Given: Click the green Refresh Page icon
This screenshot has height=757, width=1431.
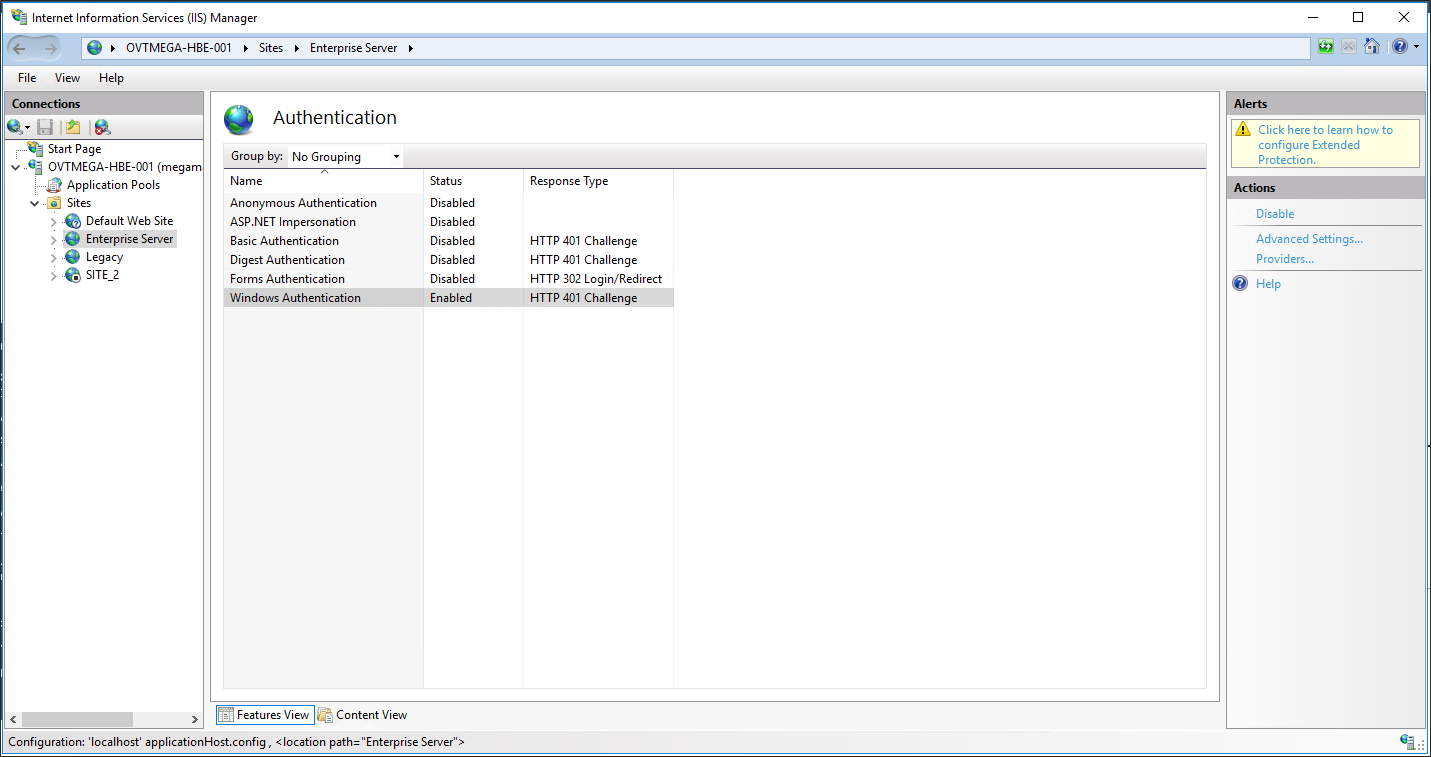Looking at the screenshot, I should click(1326, 47).
